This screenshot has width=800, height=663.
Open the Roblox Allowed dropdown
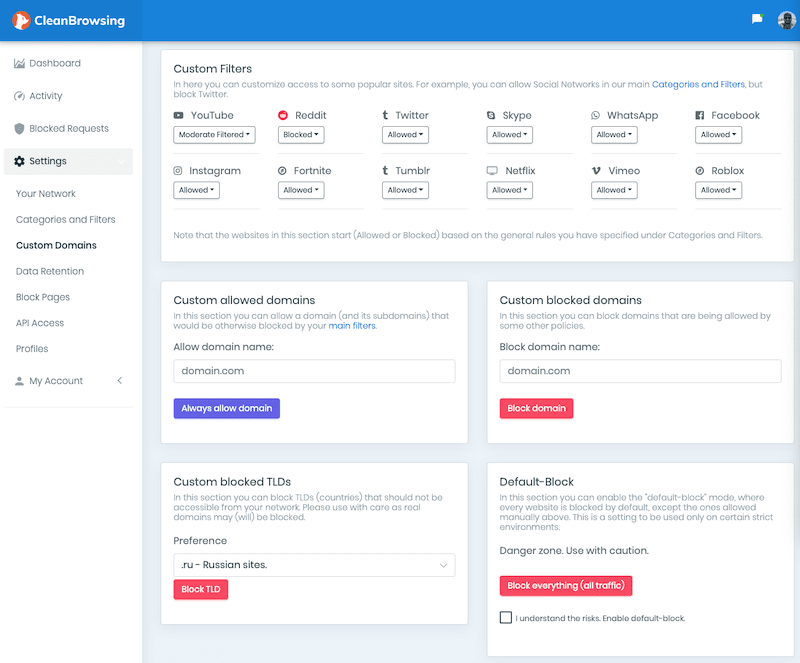718,190
